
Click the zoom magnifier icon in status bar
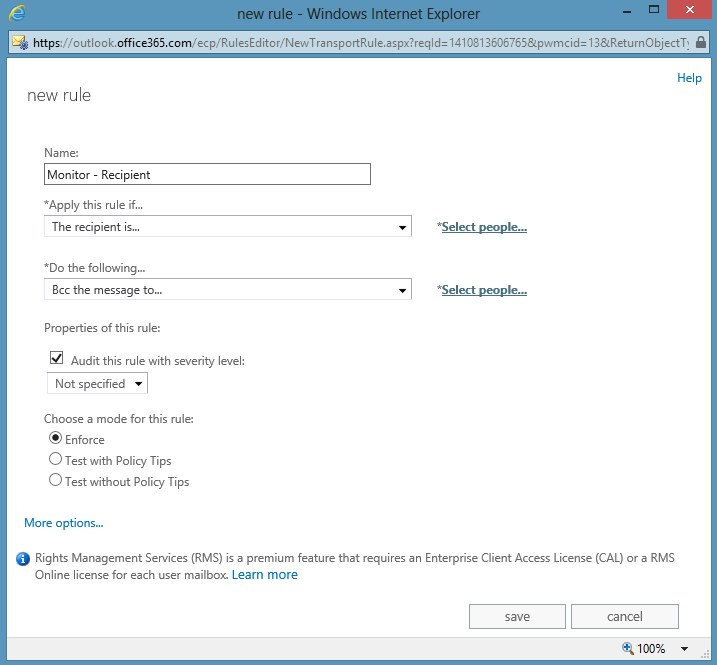coord(627,648)
